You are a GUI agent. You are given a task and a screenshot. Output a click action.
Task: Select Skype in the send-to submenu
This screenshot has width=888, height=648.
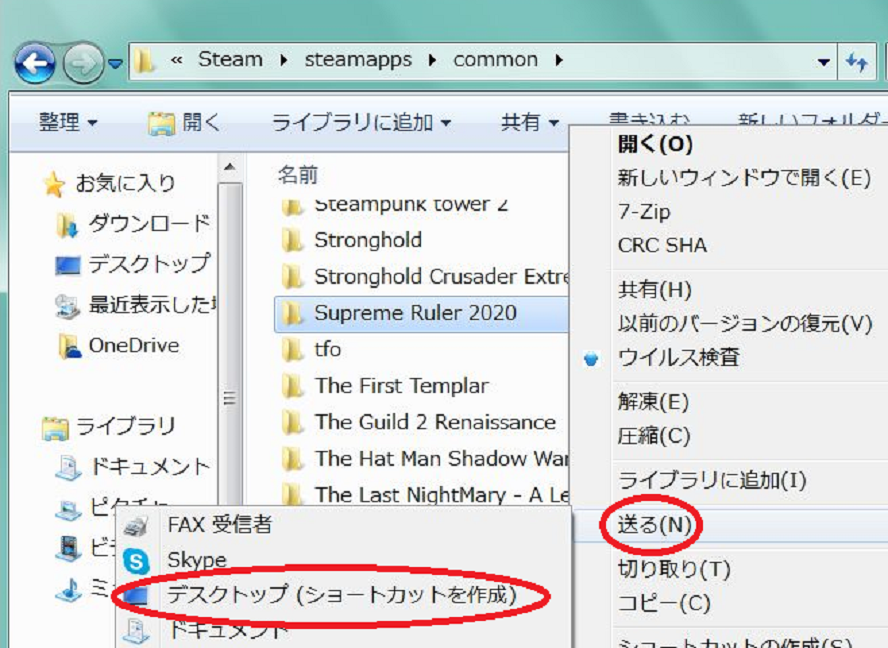[197, 560]
